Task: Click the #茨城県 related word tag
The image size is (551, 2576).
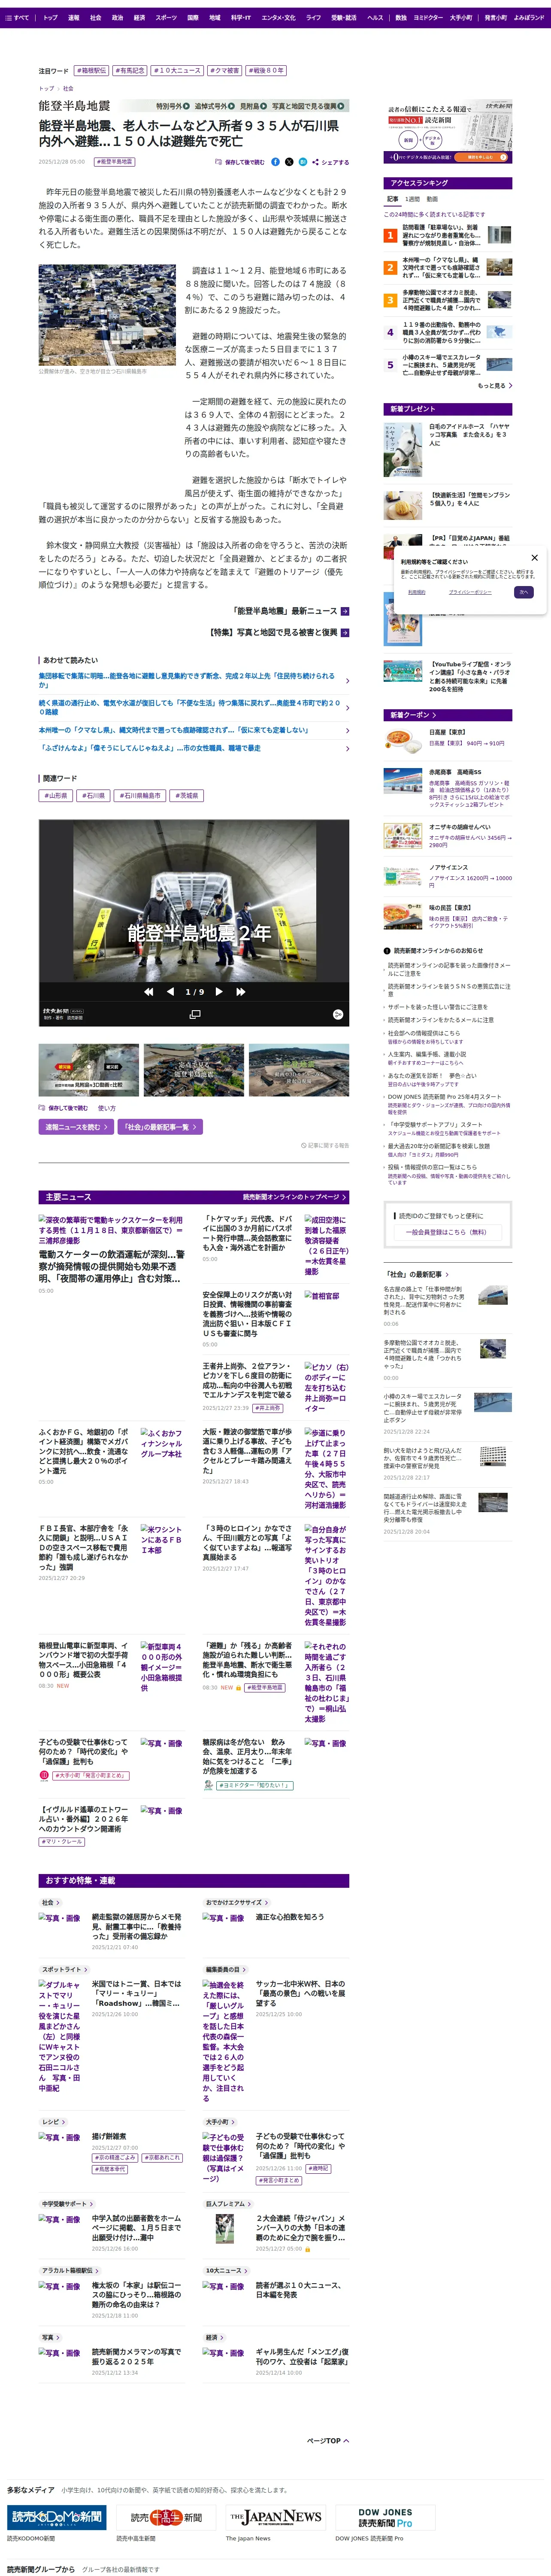Action: [x=187, y=796]
